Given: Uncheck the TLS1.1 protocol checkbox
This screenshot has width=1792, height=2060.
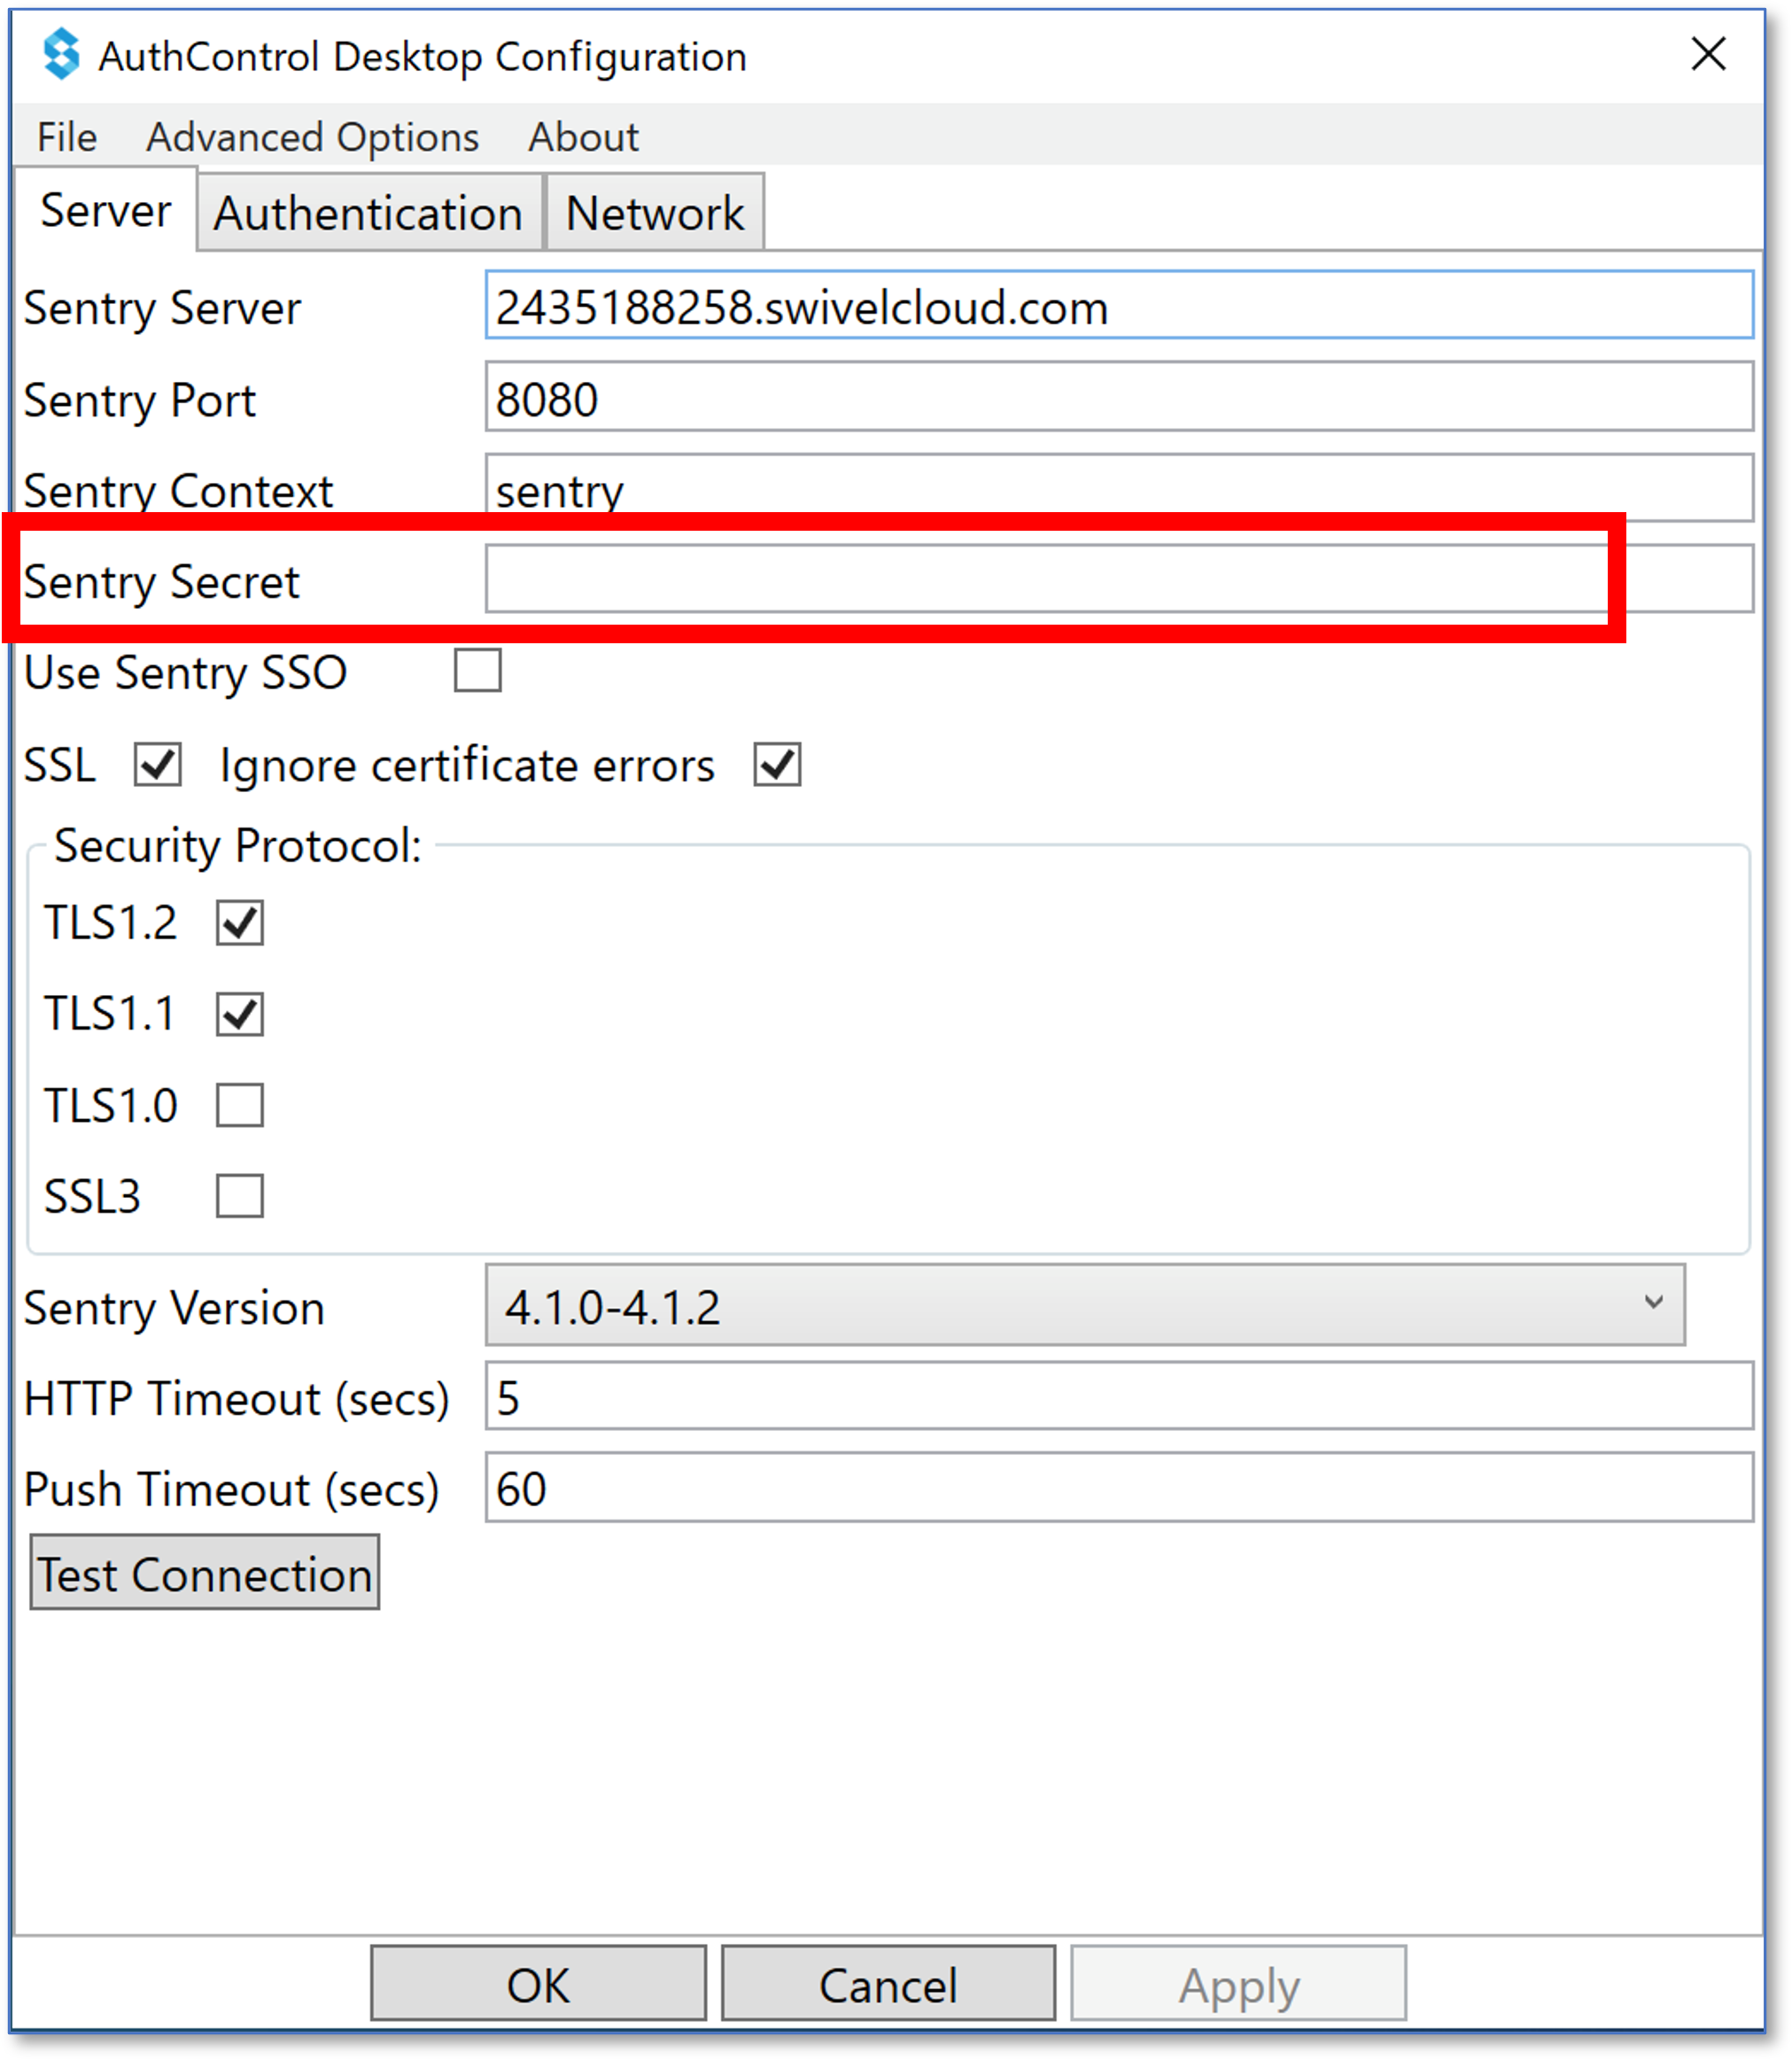Looking at the screenshot, I should (239, 1014).
